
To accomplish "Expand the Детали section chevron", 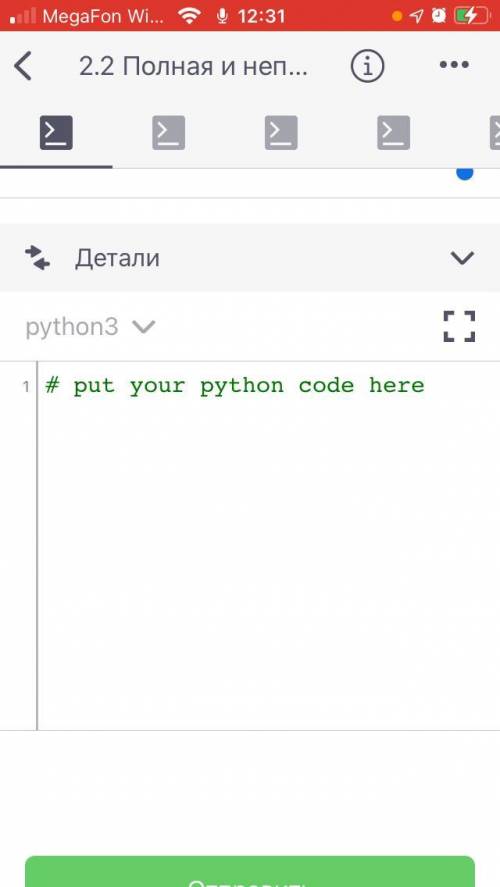I will [x=462, y=259].
